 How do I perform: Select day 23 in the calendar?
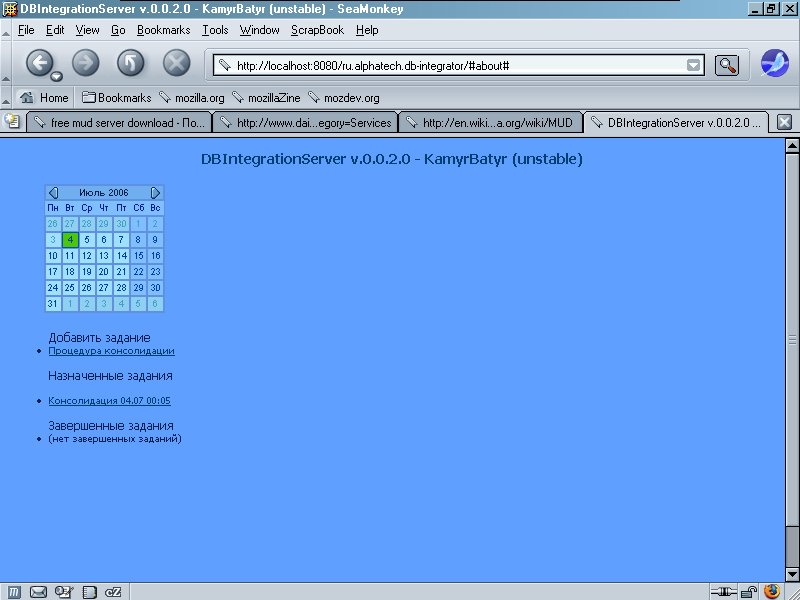(155, 272)
